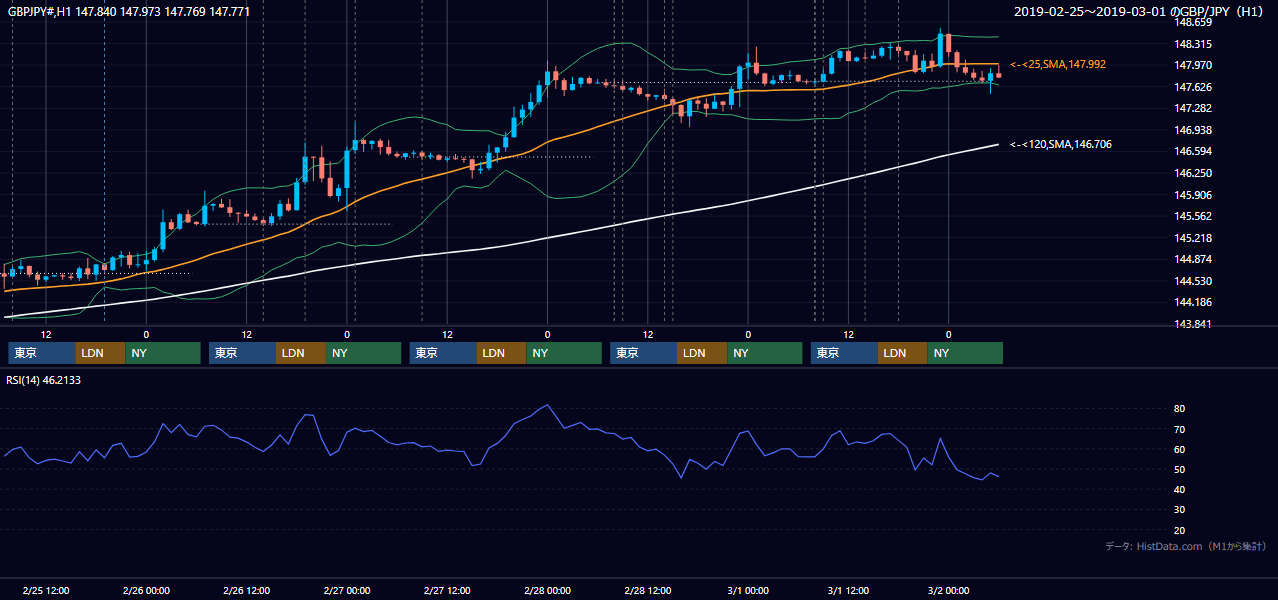This screenshot has height=600, width=1278.
Task: Click price axis value 147.970
Action: click(1194, 65)
